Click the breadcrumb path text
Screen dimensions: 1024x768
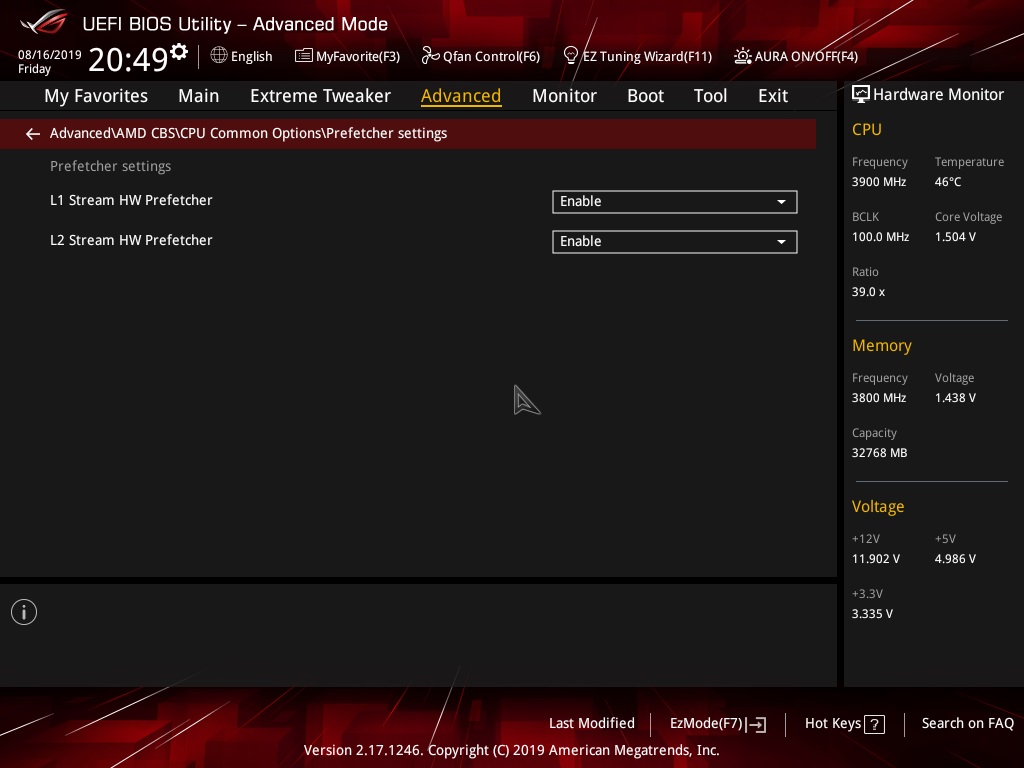248,133
